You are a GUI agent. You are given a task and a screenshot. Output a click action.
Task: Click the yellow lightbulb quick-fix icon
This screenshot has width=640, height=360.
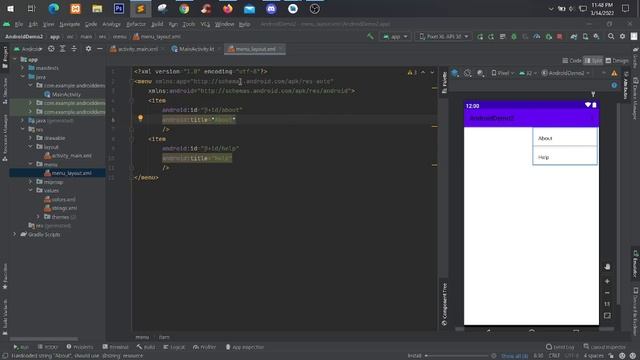pyautogui.click(x=140, y=118)
